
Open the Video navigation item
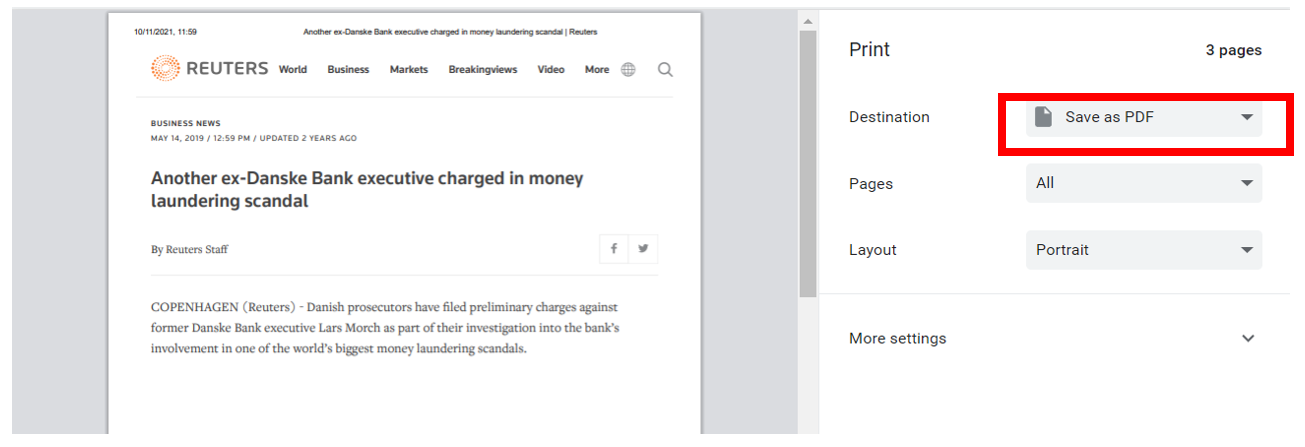pyautogui.click(x=551, y=70)
